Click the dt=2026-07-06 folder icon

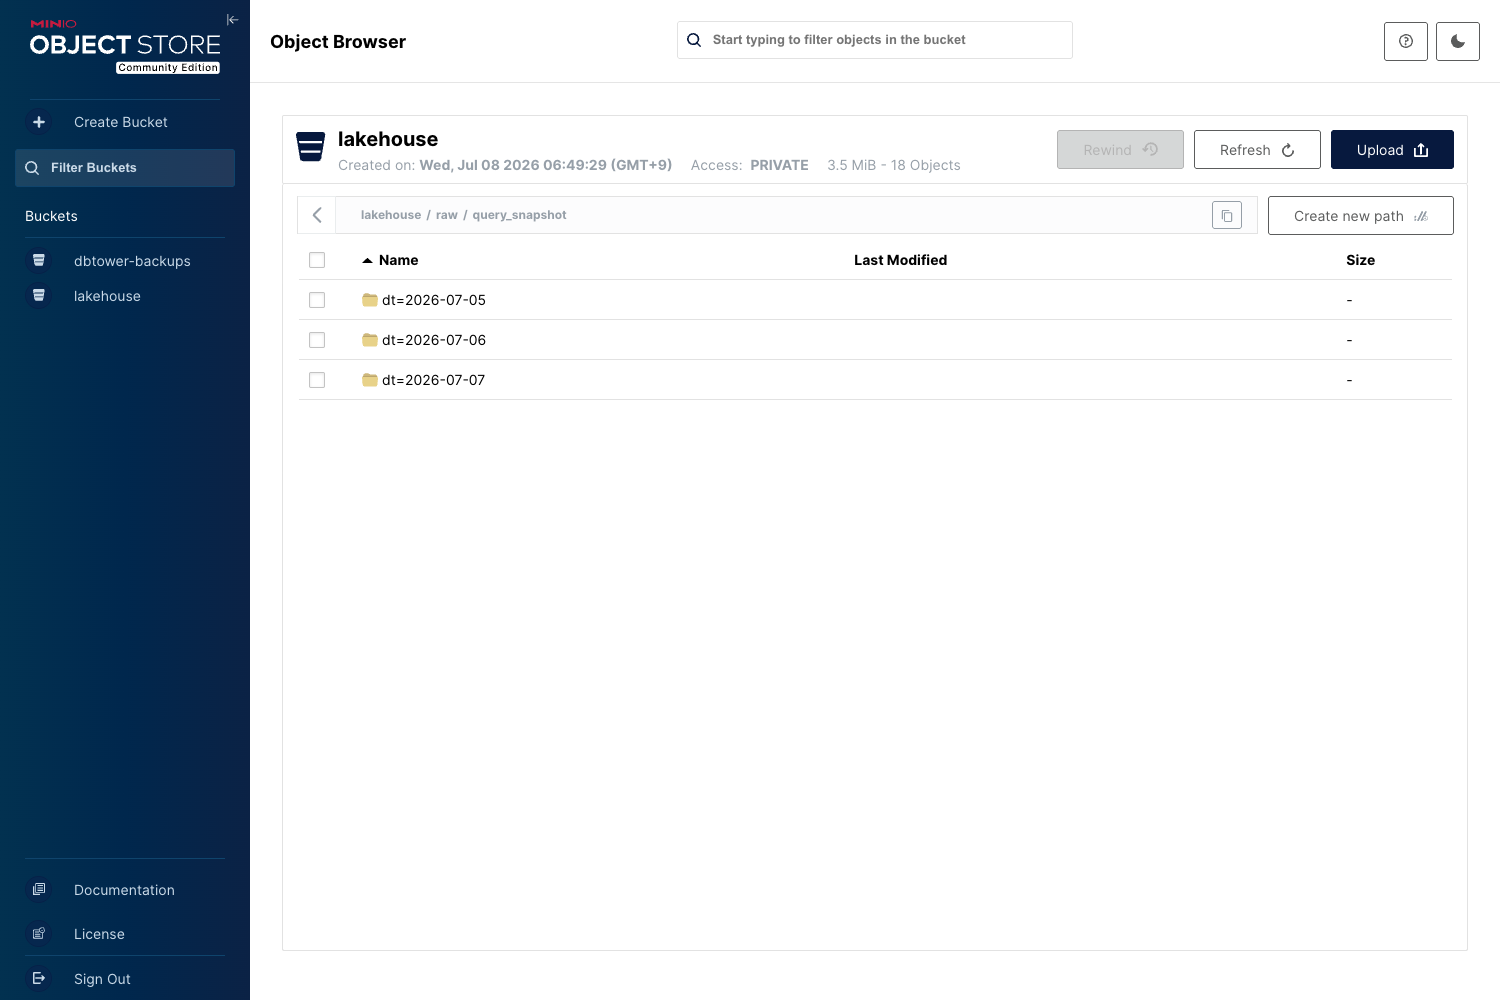(x=370, y=340)
